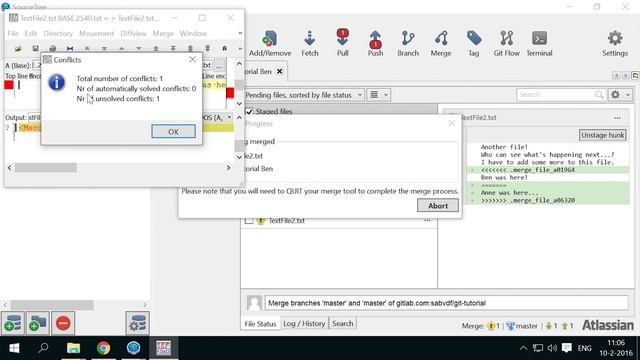Open File Explorer from the taskbar
Screen dimensions: 640x360
[x=73, y=348]
